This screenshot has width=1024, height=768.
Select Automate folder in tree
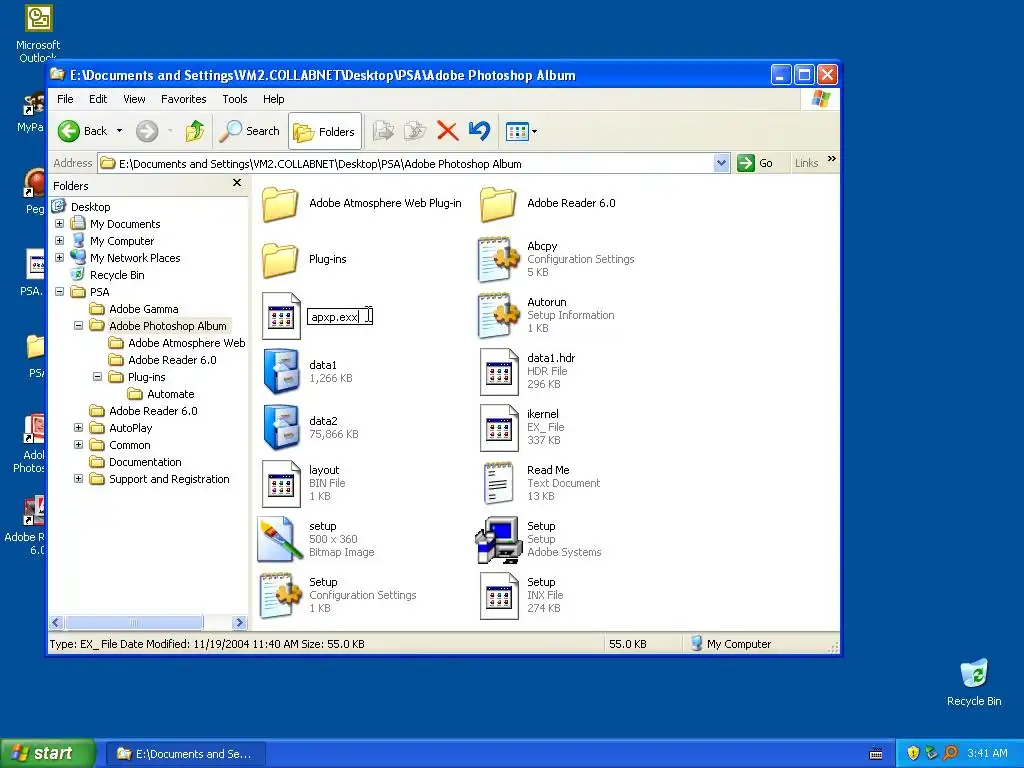(170, 394)
